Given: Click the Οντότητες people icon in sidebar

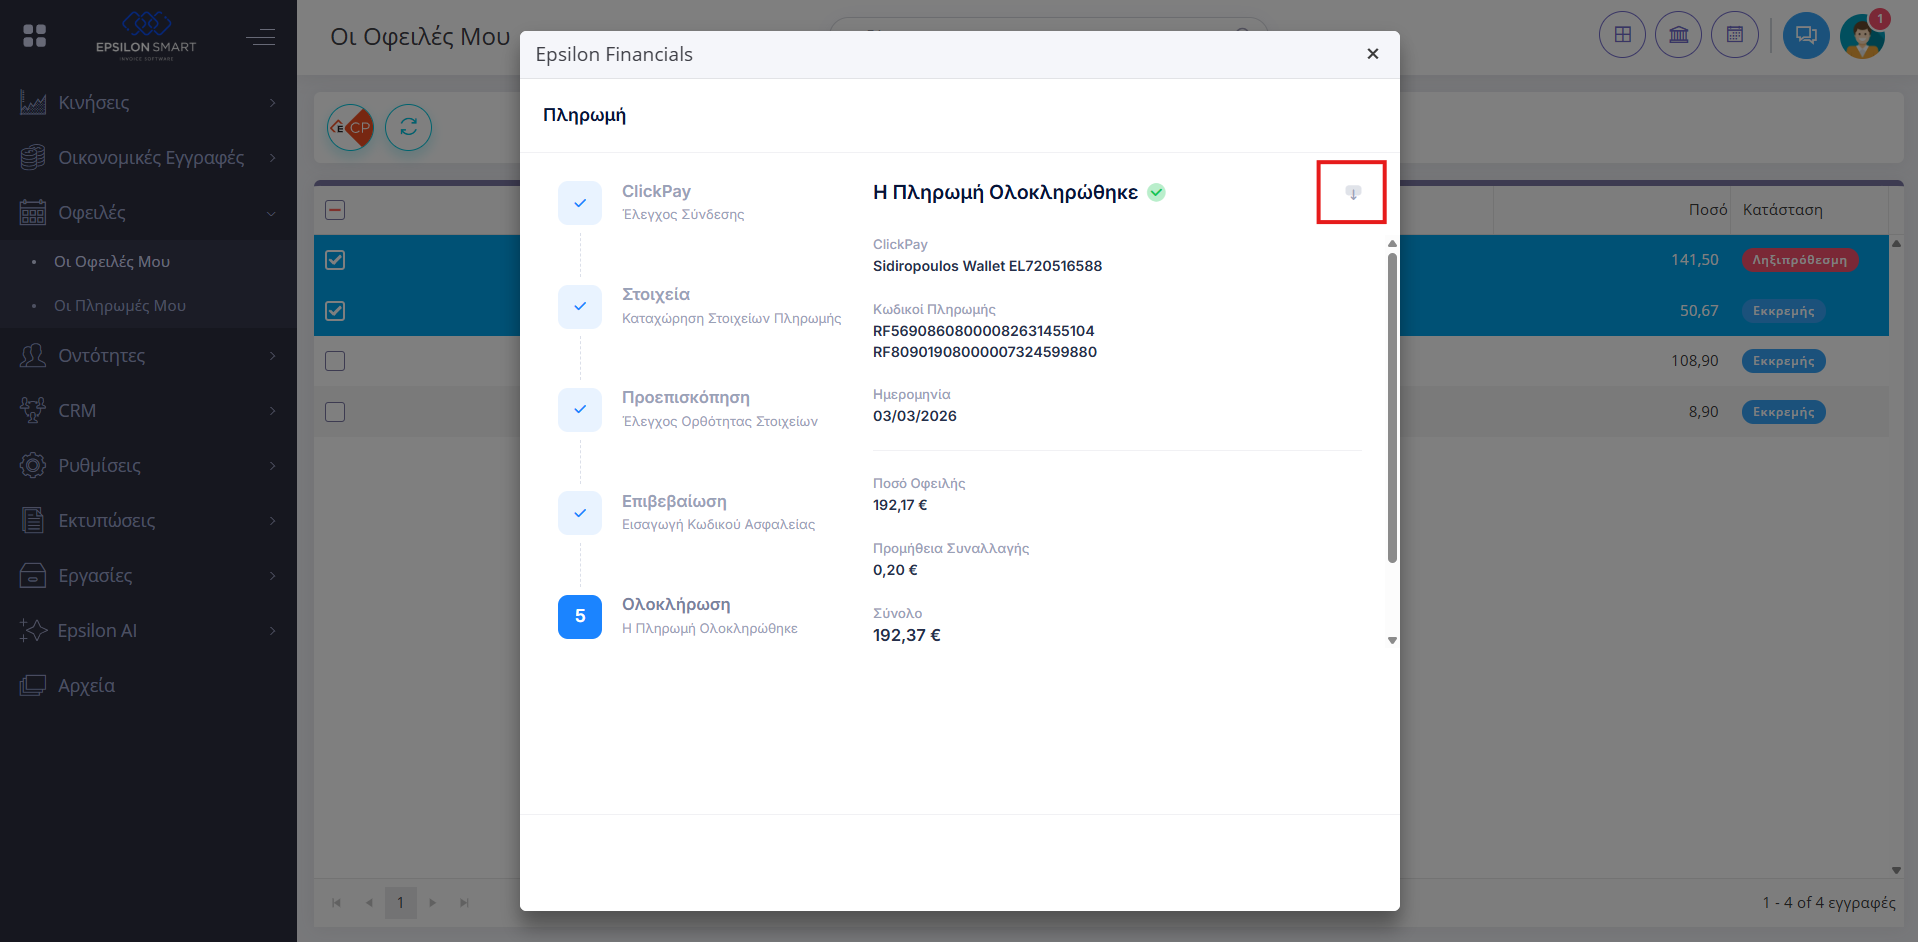Looking at the screenshot, I should point(33,355).
